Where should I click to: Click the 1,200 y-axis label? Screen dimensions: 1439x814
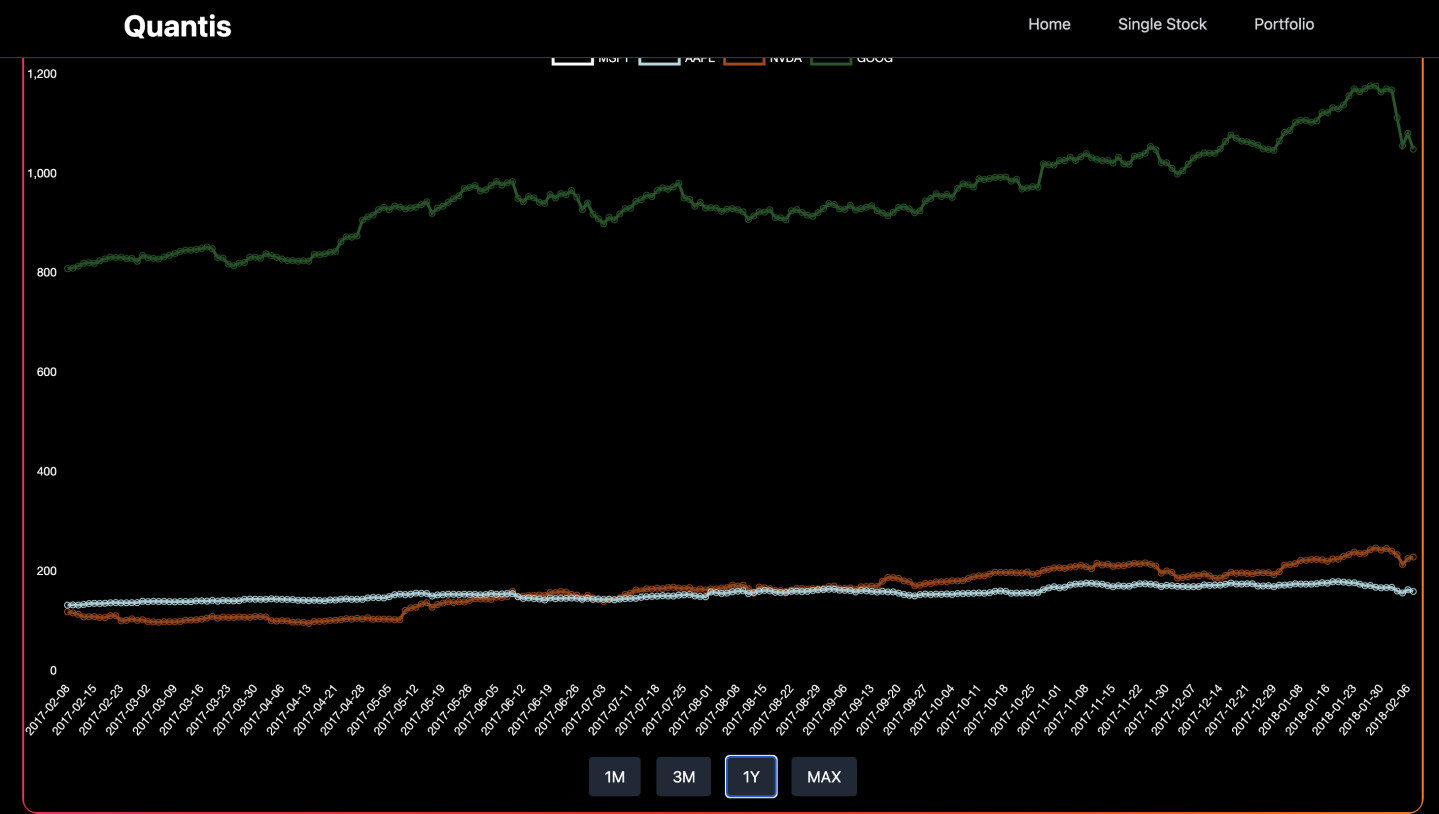pos(42,74)
